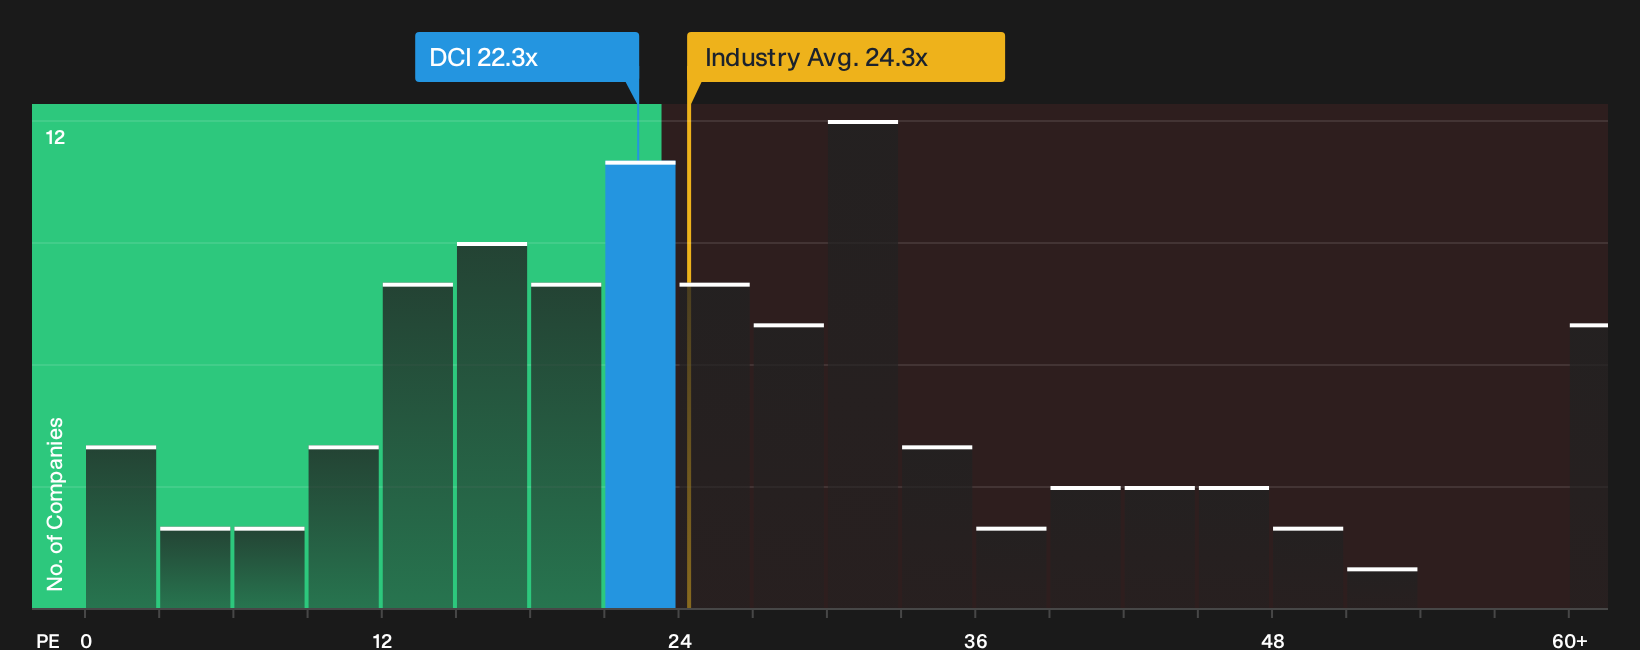This screenshot has height=650, width=1640.
Task: Click the x-axis label 12
Action: 382,640
